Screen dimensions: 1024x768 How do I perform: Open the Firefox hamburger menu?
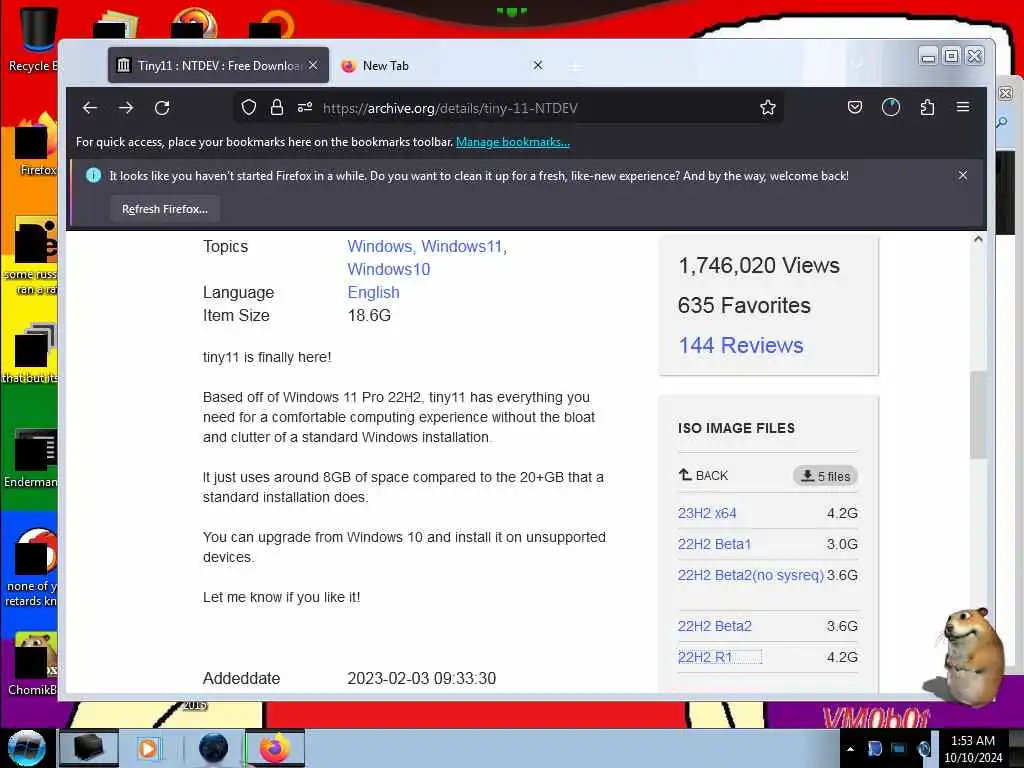963,107
